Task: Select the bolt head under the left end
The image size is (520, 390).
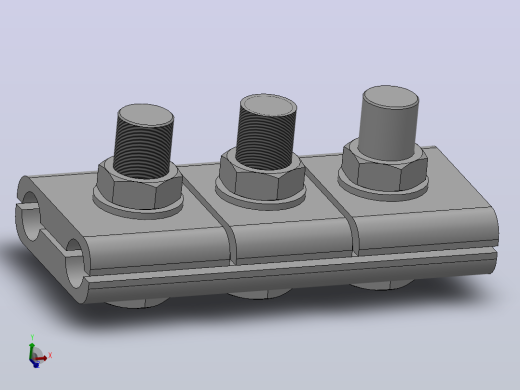Action: coord(137,304)
